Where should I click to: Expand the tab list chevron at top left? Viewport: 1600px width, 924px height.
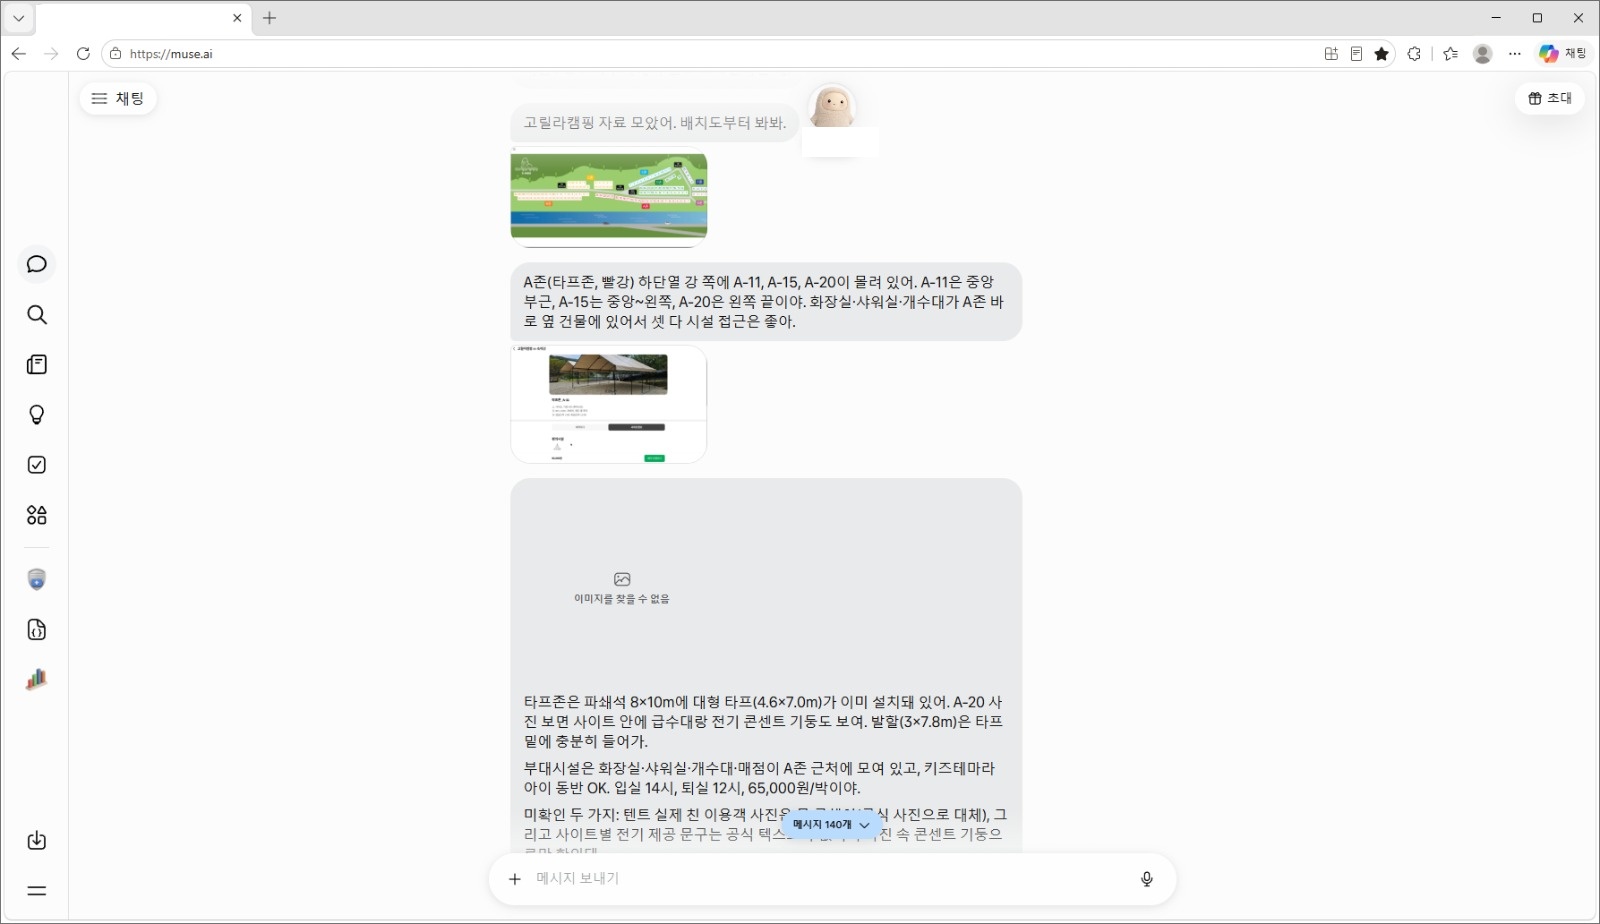(18, 18)
